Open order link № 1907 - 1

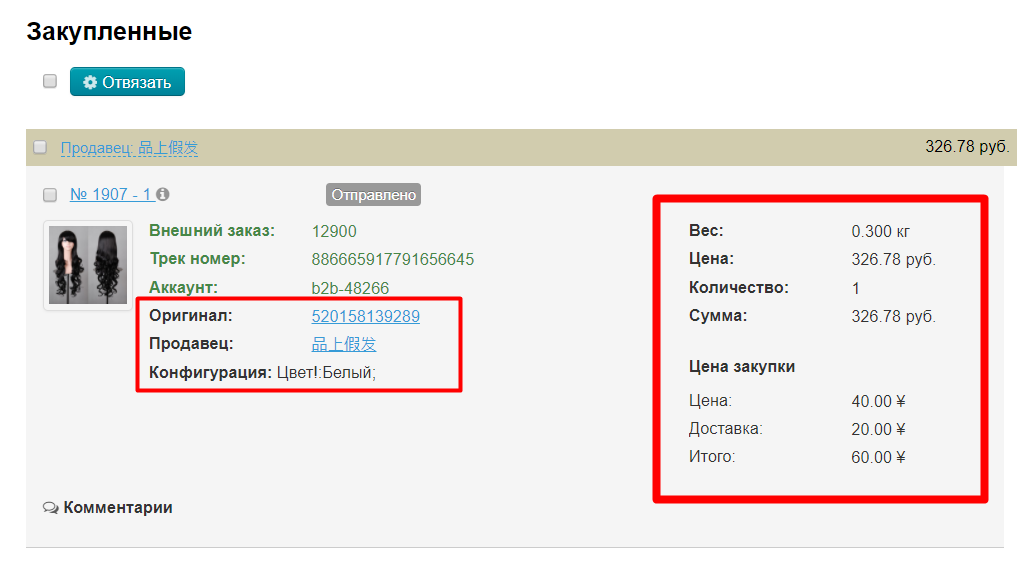point(110,195)
